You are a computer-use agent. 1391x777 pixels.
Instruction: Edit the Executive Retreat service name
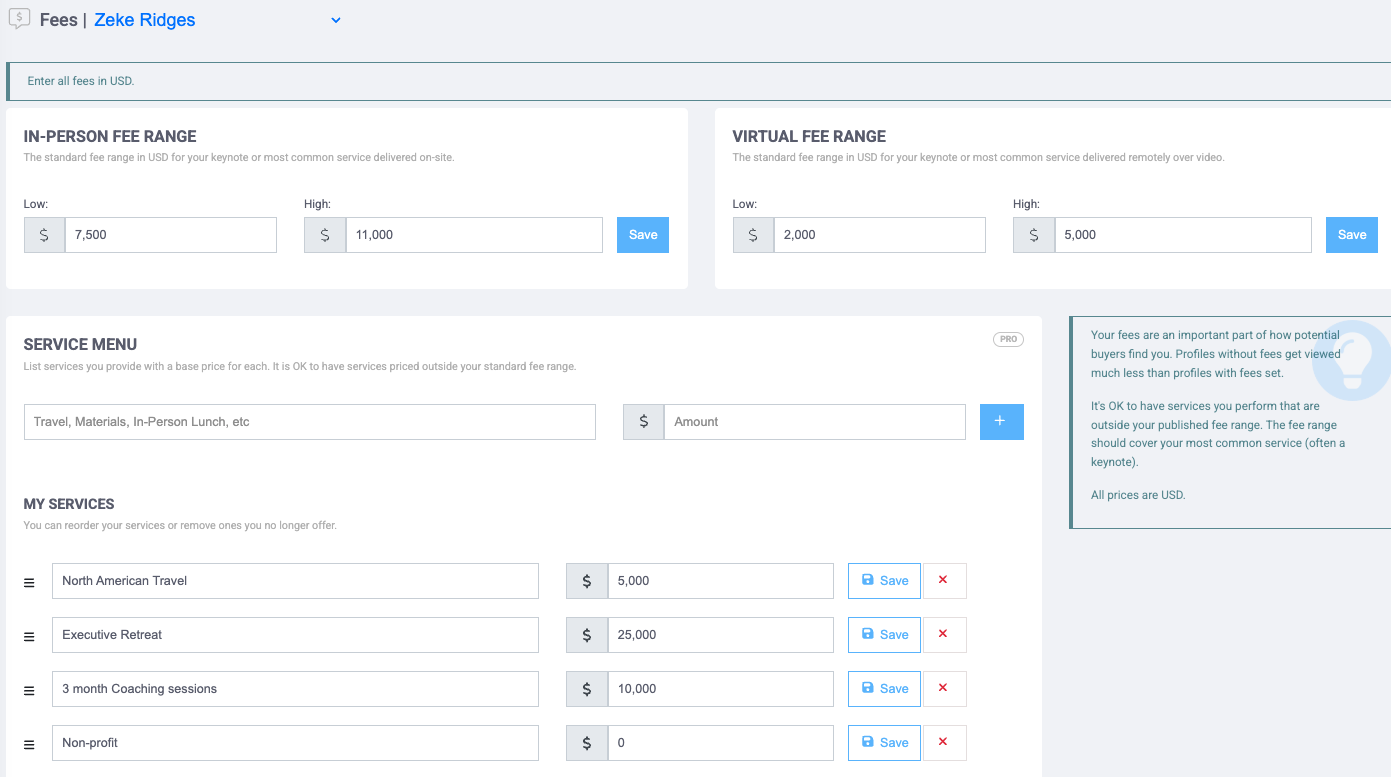click(295, 635)
